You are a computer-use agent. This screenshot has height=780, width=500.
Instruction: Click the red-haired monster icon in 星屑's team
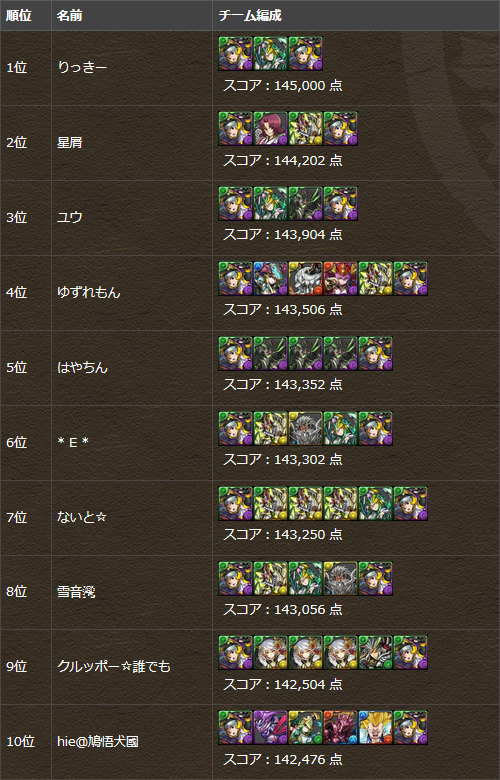pyautogui.click(x=271, y=129)
